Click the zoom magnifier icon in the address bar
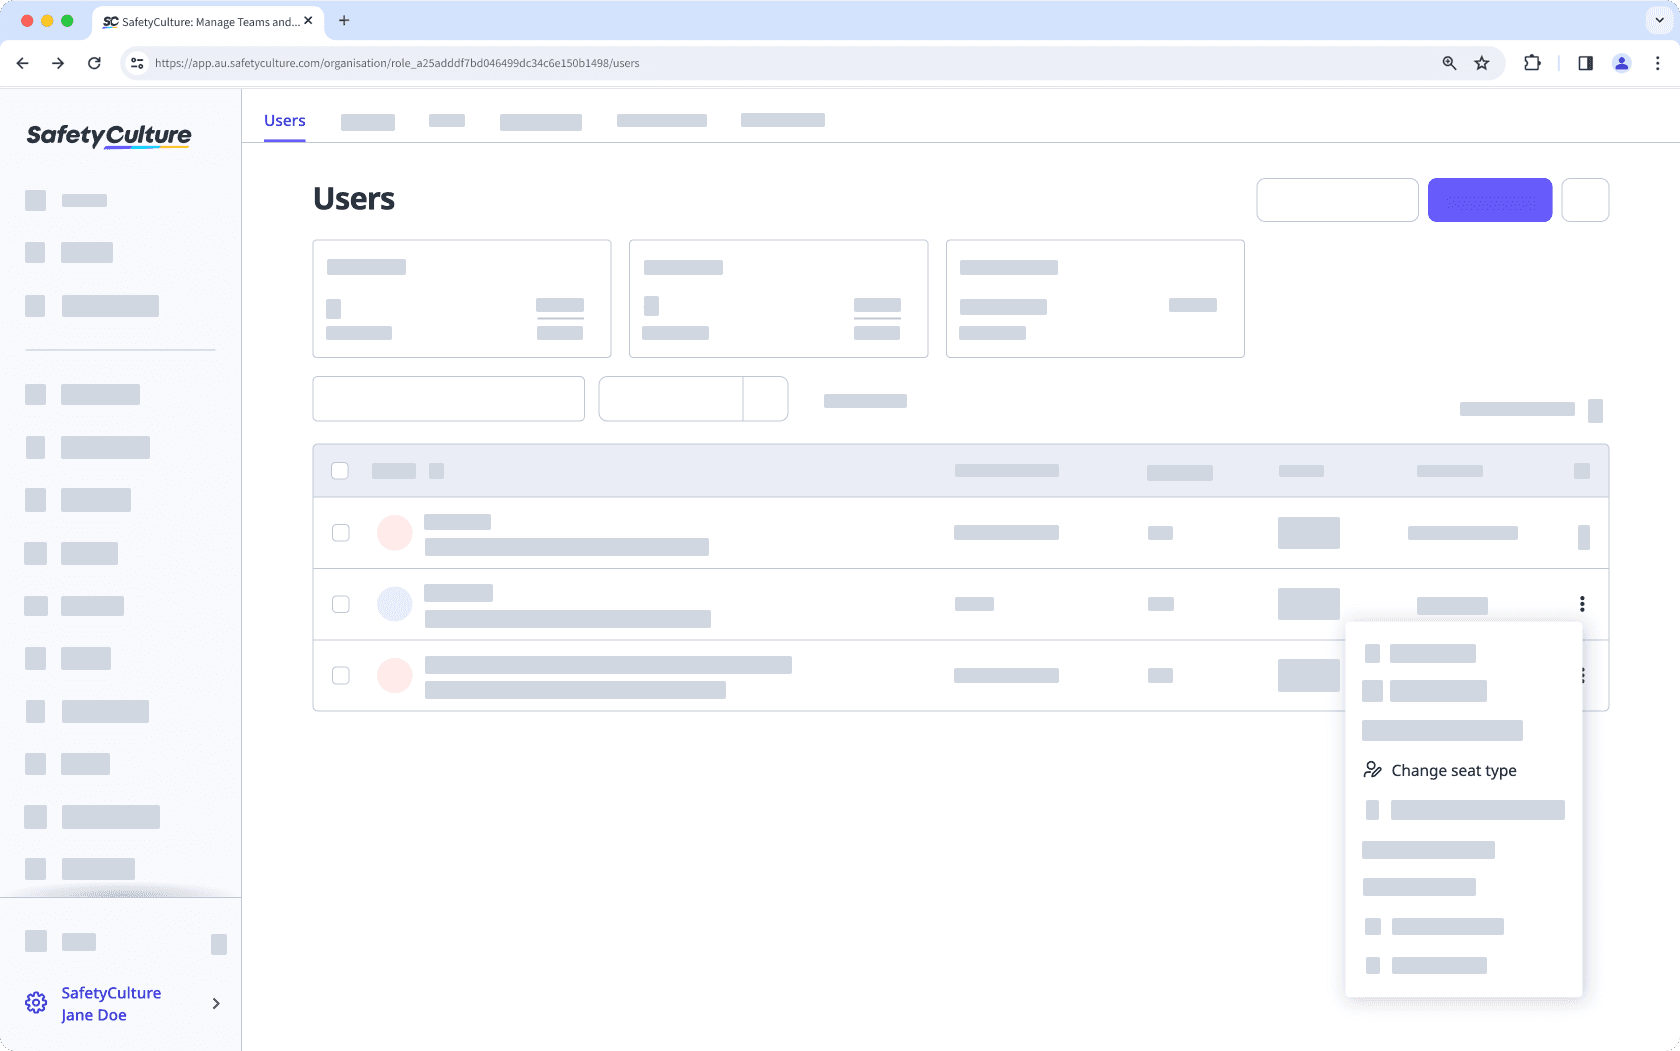This screenshot has height=1051, width=1680. click(1447, 62)
